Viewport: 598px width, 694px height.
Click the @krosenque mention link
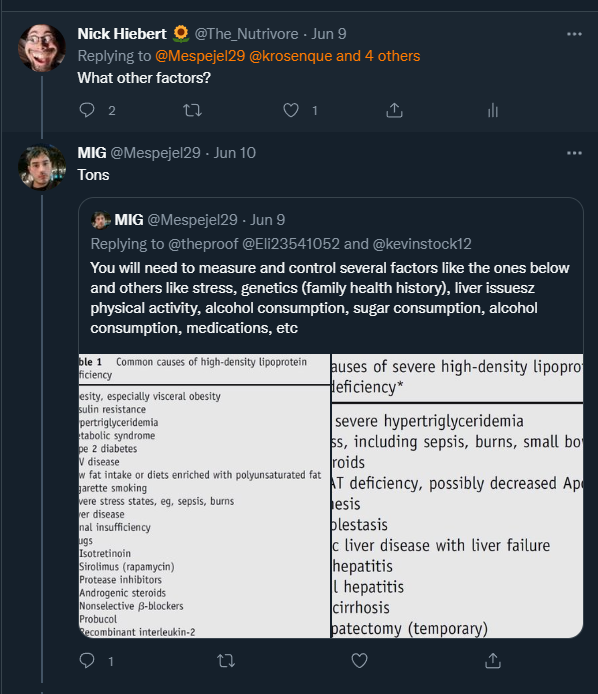tap(290, 56)
